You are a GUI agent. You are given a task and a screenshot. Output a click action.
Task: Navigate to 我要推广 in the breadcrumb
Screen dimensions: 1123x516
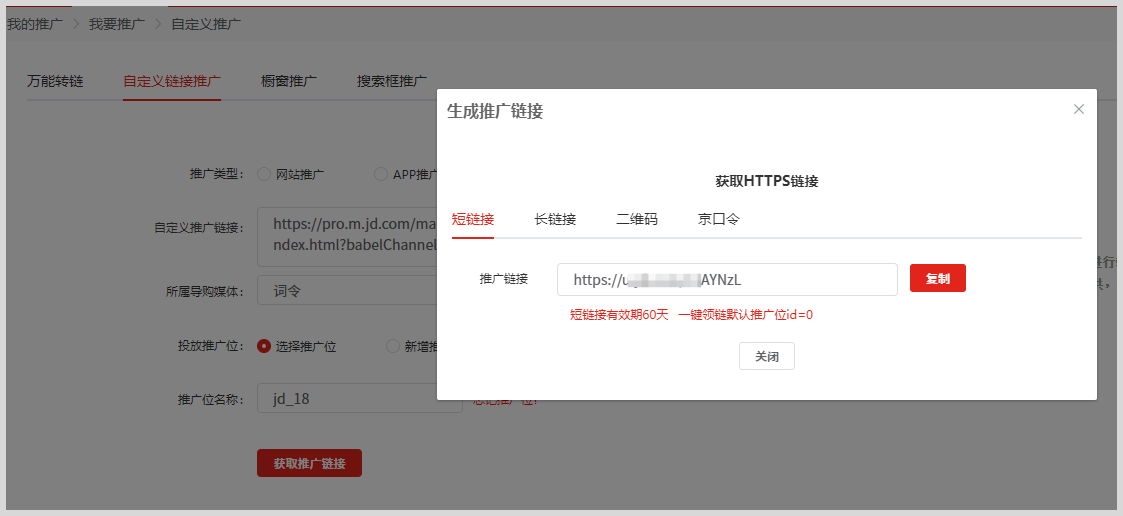[117, 24]
